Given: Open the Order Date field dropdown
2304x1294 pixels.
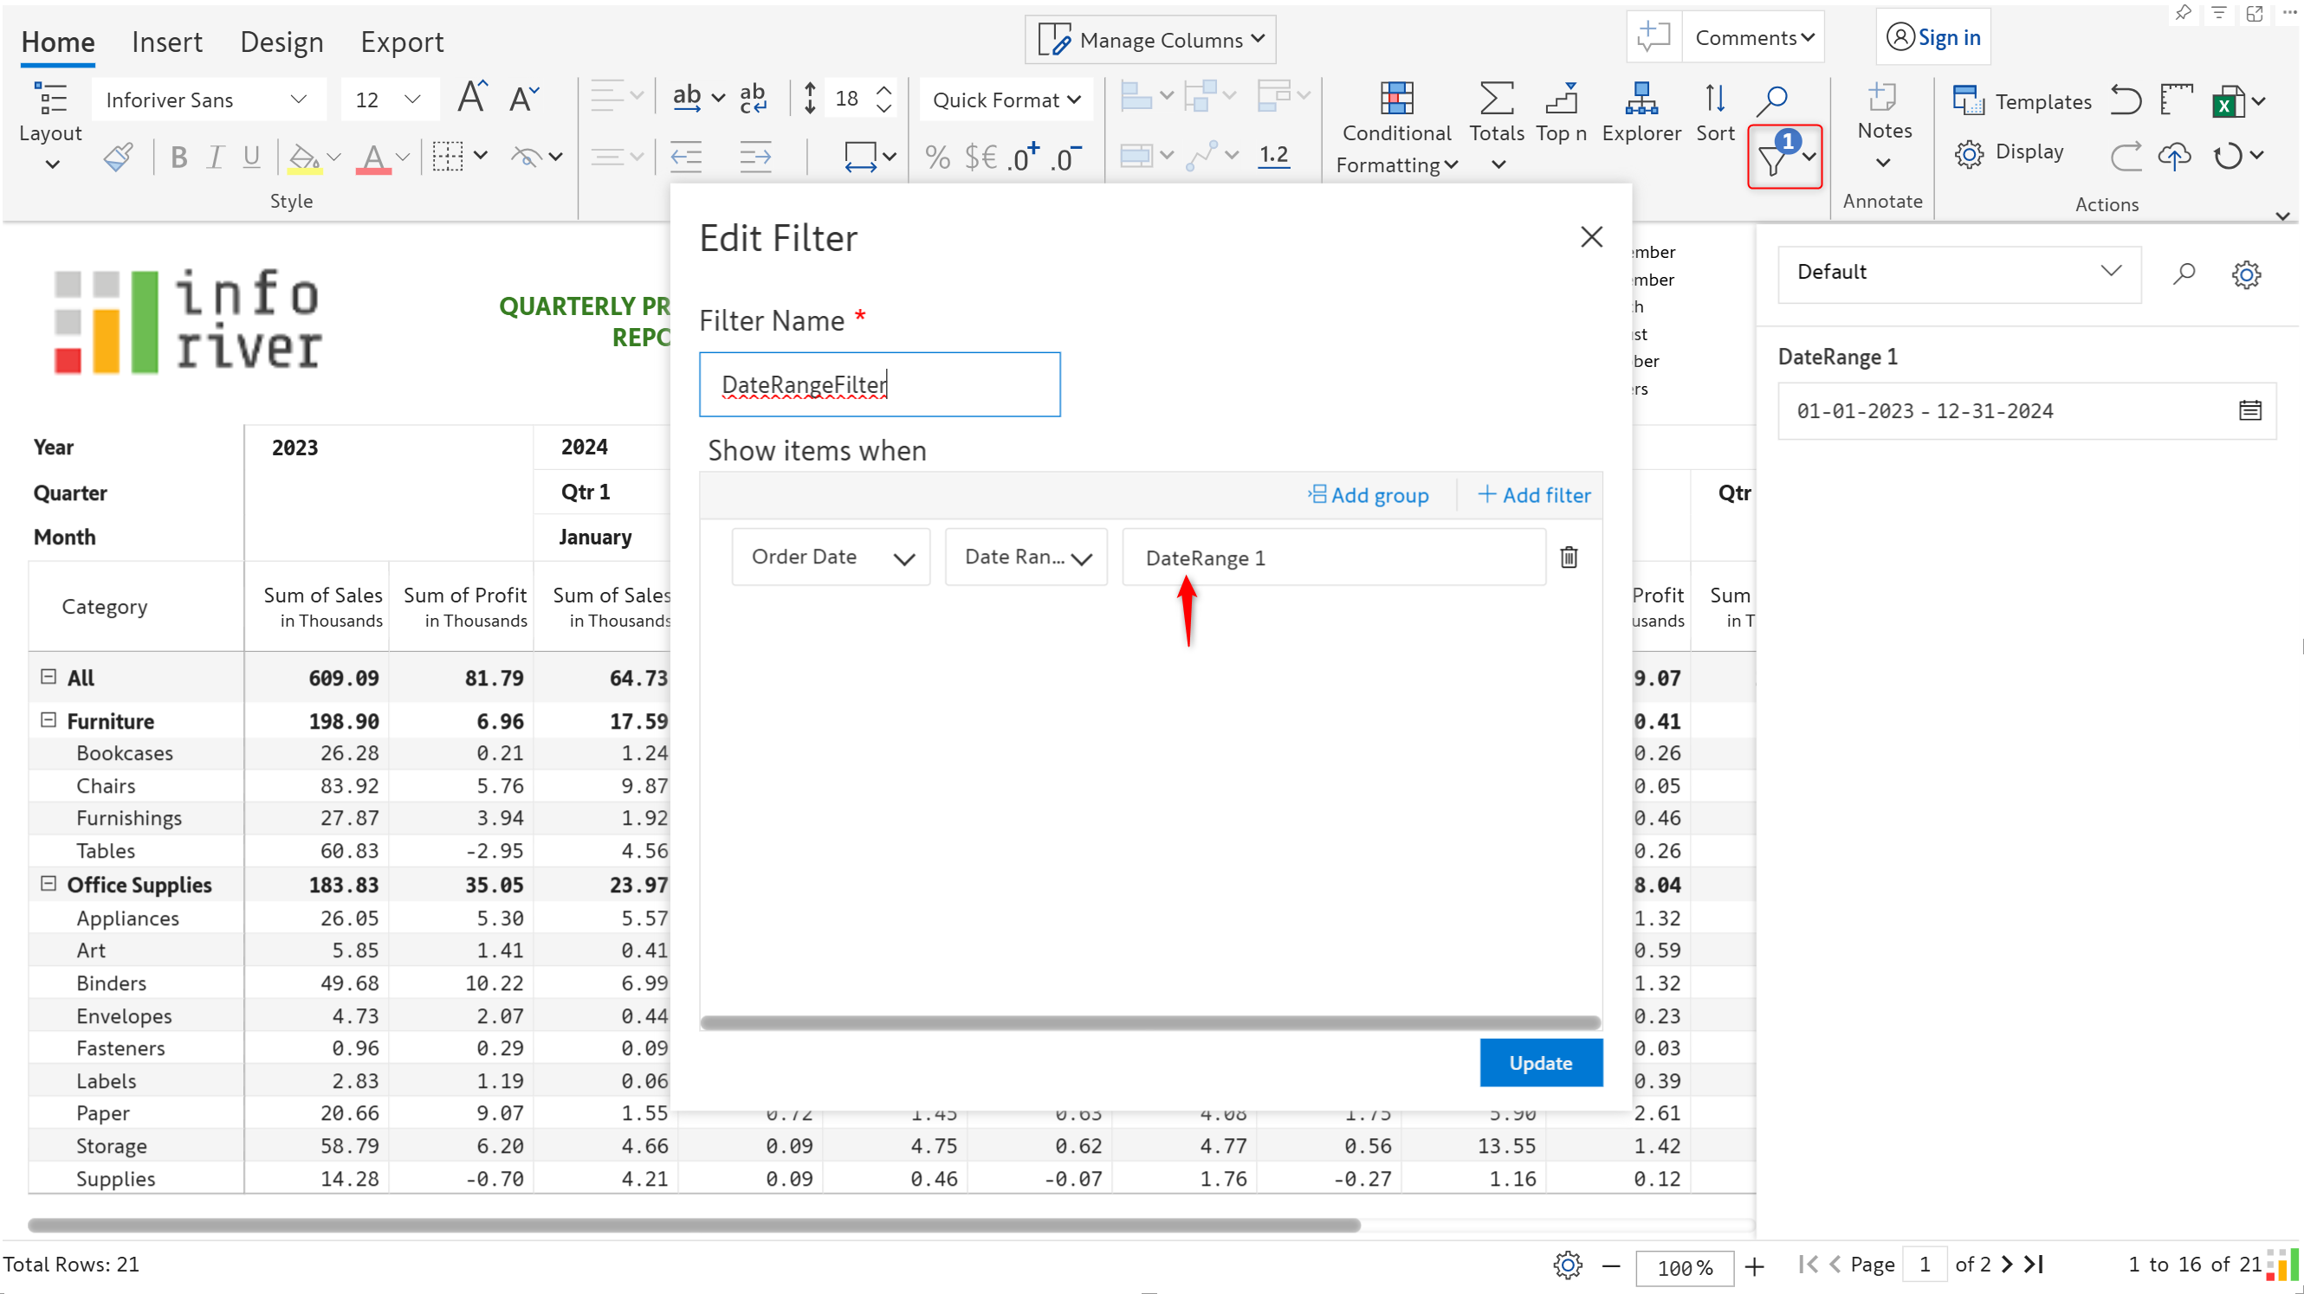Looking at the screenshot, I should (830, 557).
